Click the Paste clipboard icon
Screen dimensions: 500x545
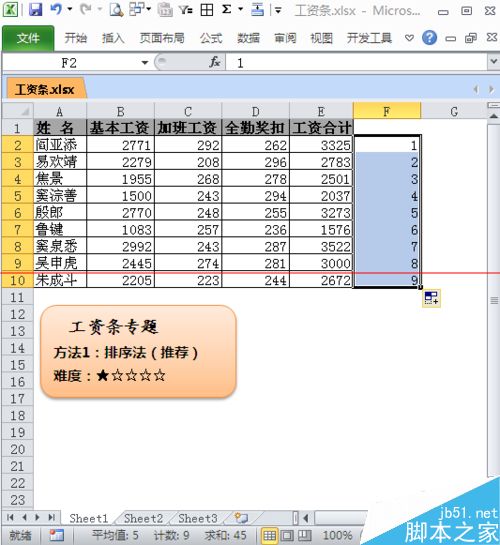pyautogui.click(x=165, y=9)
